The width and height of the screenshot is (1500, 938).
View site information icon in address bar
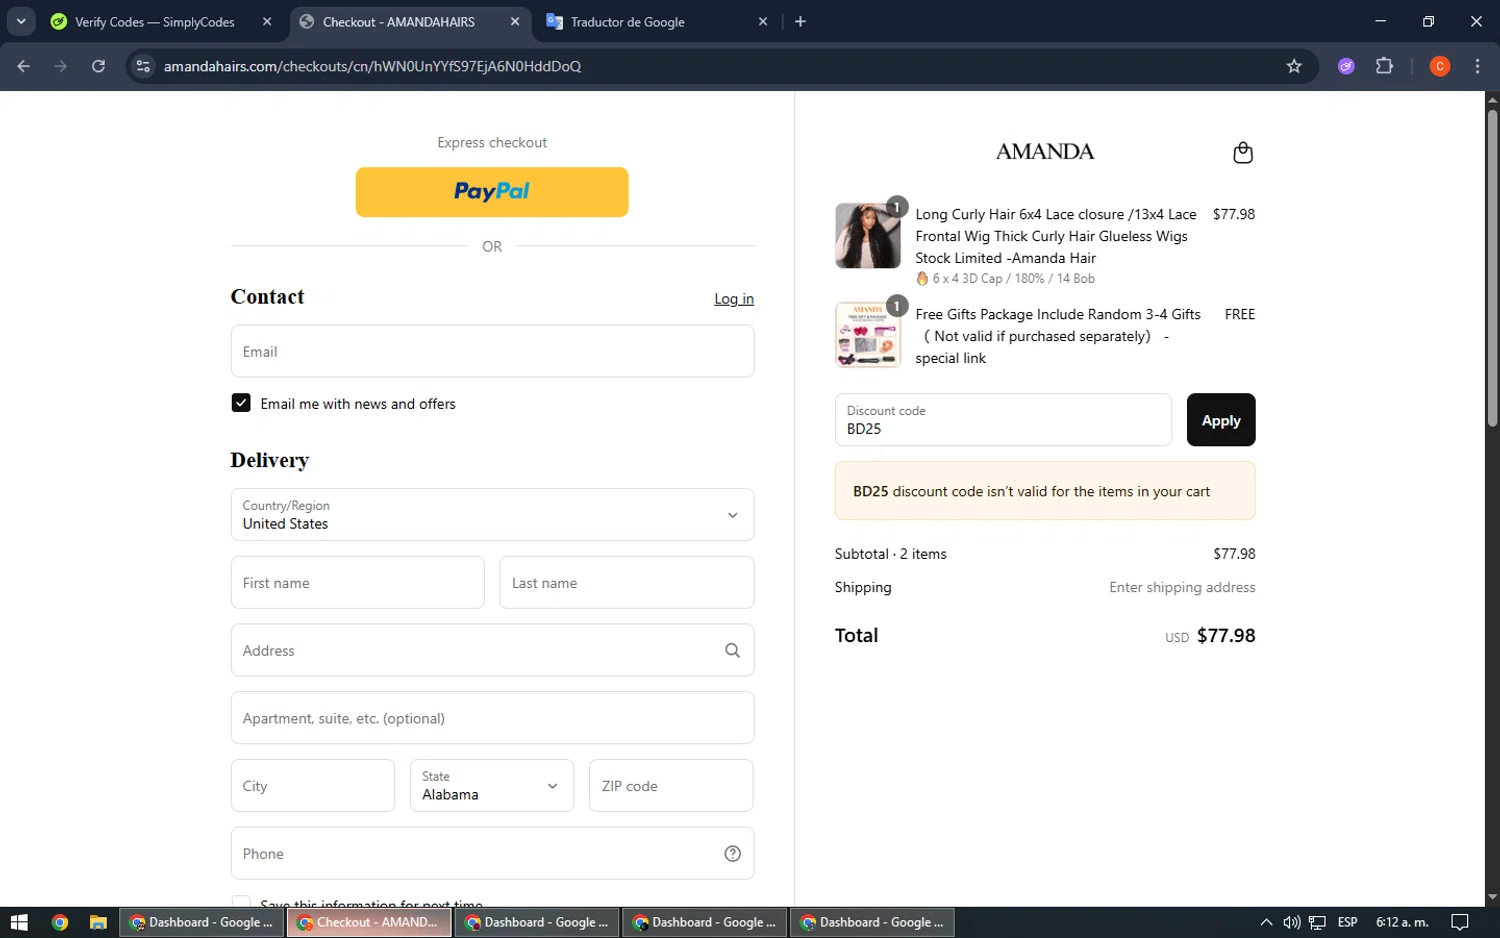[143, 66]
